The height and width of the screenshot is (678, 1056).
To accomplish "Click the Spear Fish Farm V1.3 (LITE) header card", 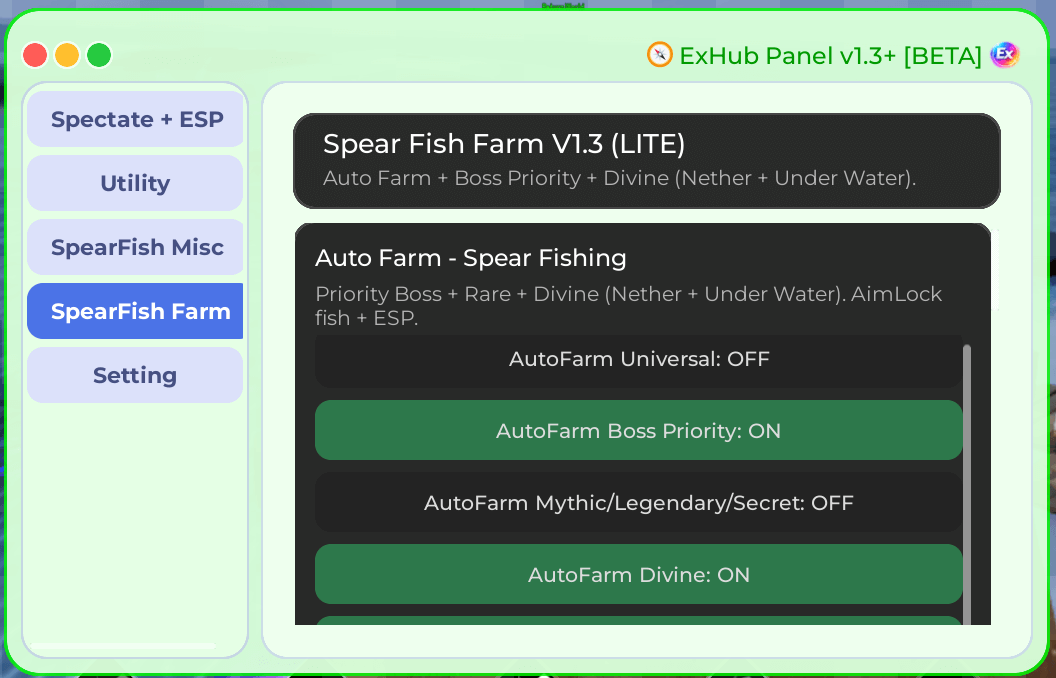I will [x=646, y=160].
